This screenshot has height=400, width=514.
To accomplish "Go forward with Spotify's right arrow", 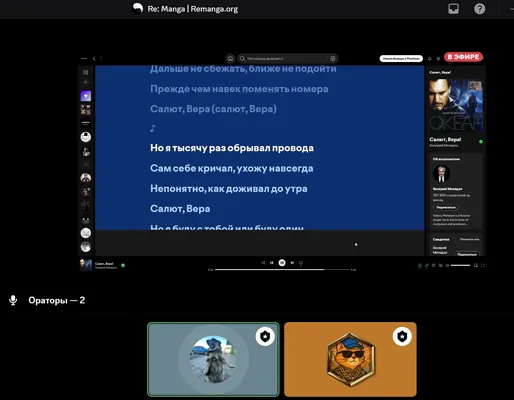I will pos(101,59).
